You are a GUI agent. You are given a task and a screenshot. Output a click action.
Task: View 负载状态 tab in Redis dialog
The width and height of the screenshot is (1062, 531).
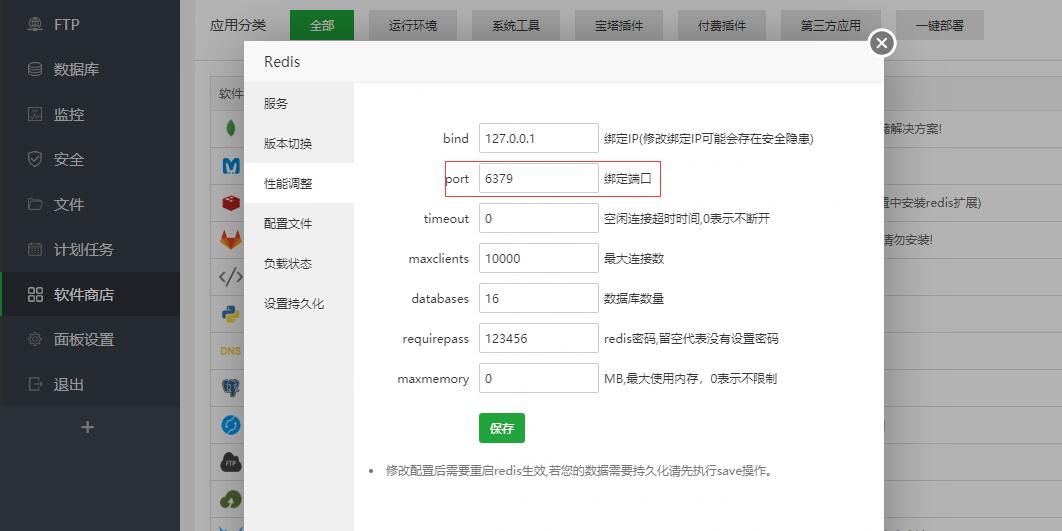click(x=299, y=263)
